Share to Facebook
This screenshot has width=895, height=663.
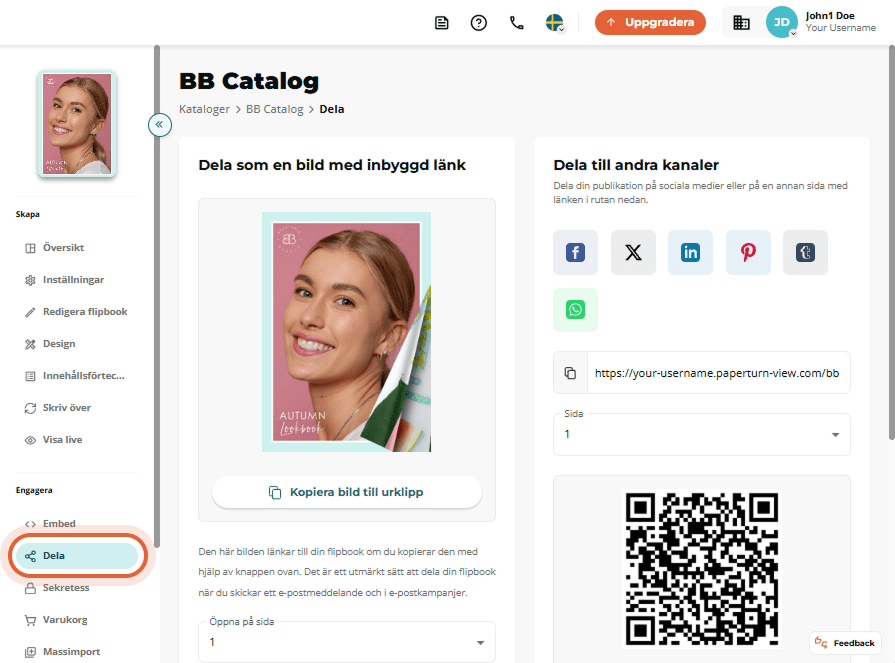(575, 252)
